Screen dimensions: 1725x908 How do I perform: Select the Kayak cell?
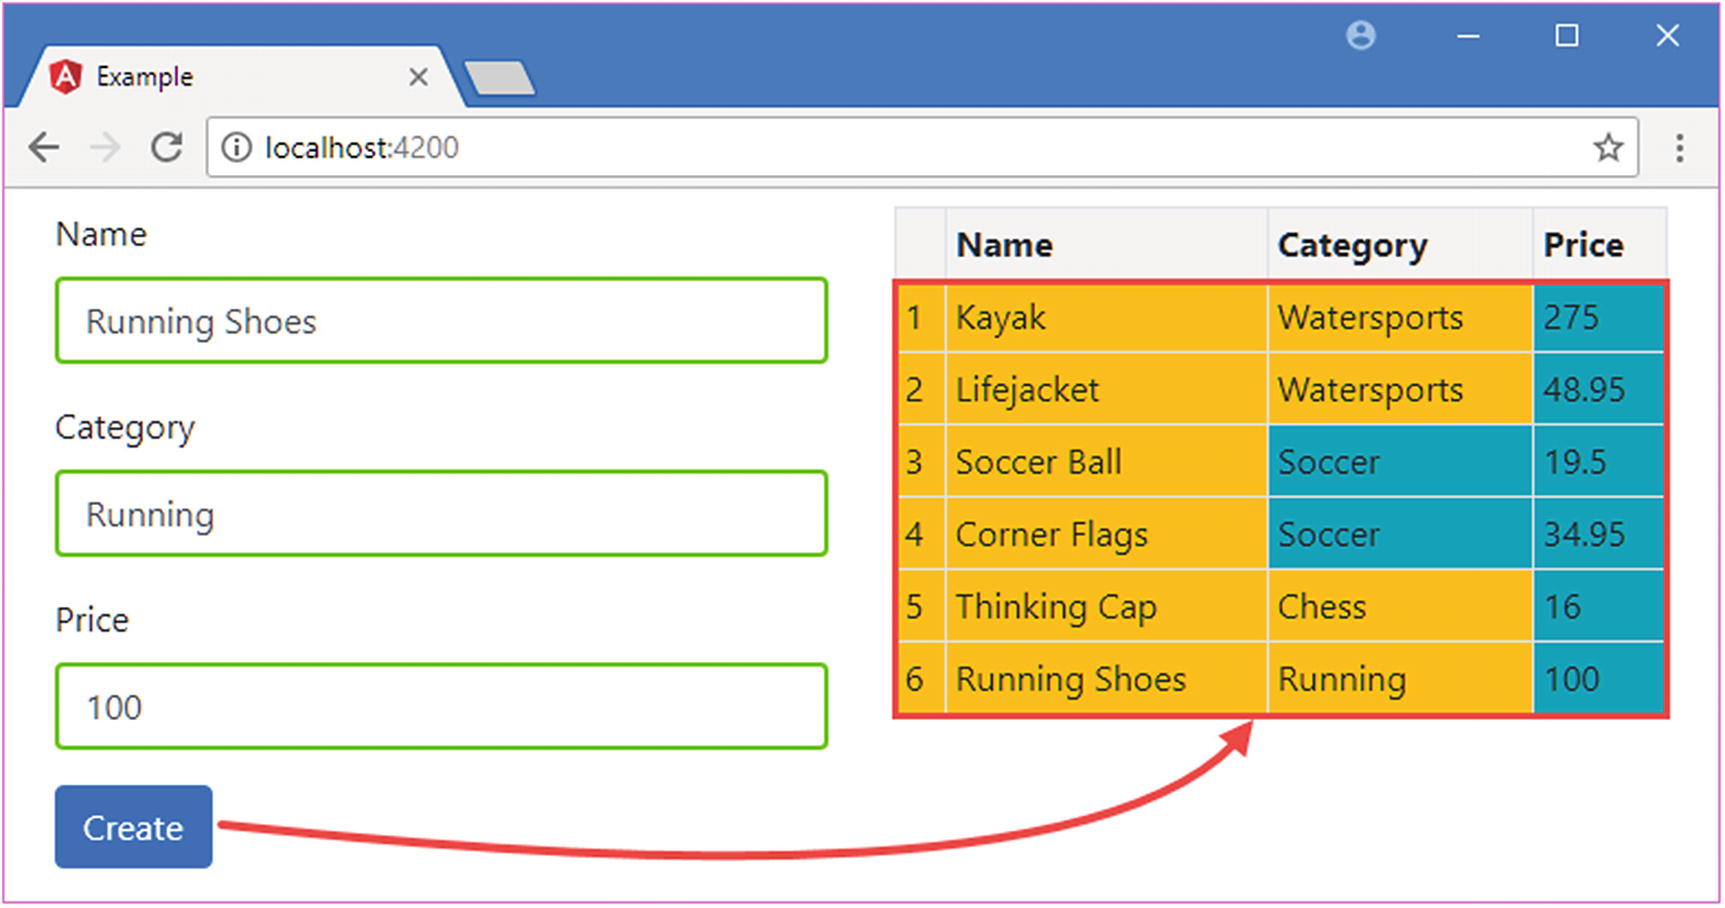1107,317
